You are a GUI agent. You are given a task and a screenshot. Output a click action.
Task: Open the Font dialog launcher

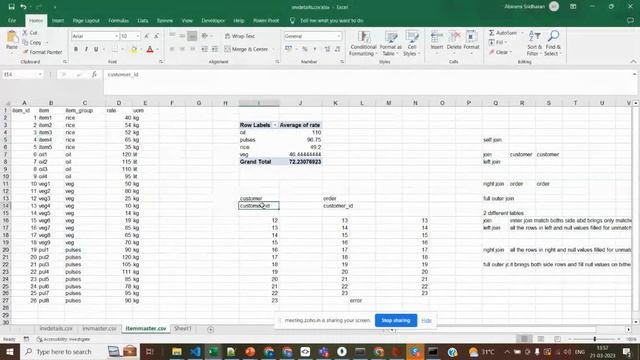(x=161, y=62)
